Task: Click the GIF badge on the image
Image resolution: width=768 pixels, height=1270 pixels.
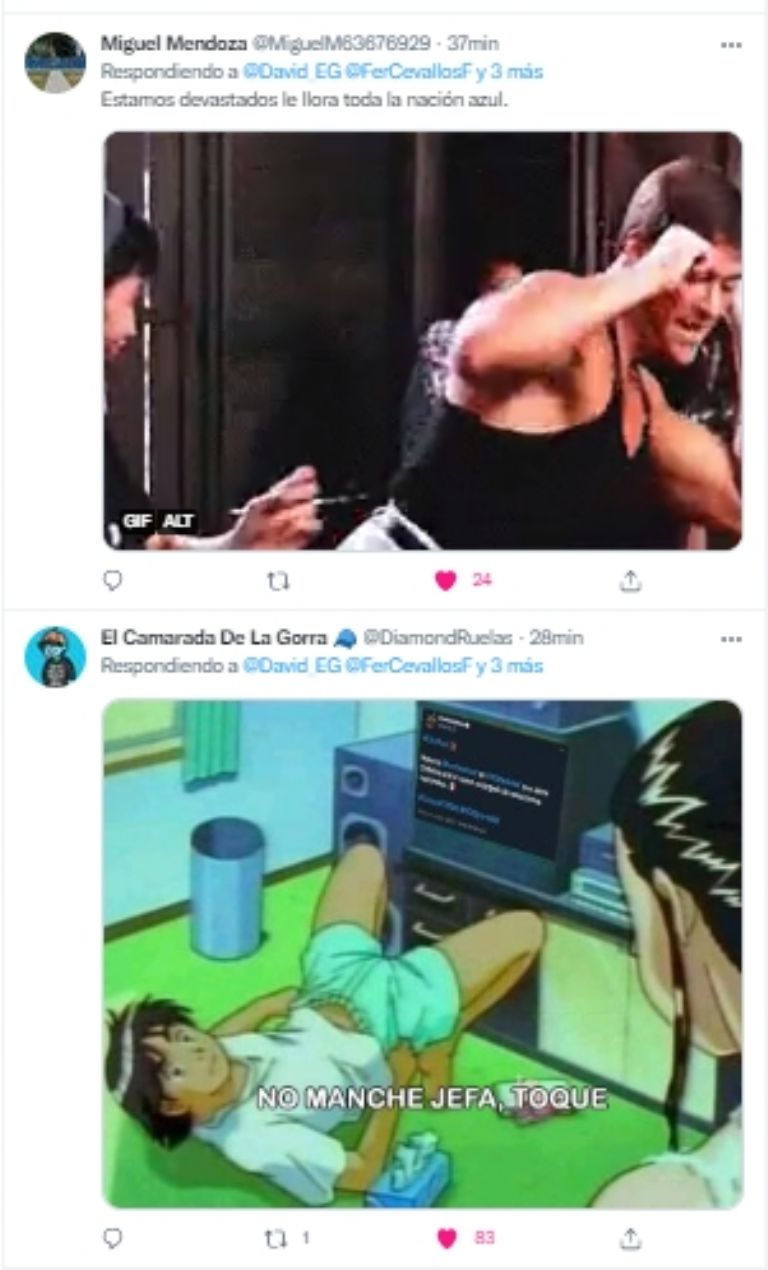Action: click(137, 521)
